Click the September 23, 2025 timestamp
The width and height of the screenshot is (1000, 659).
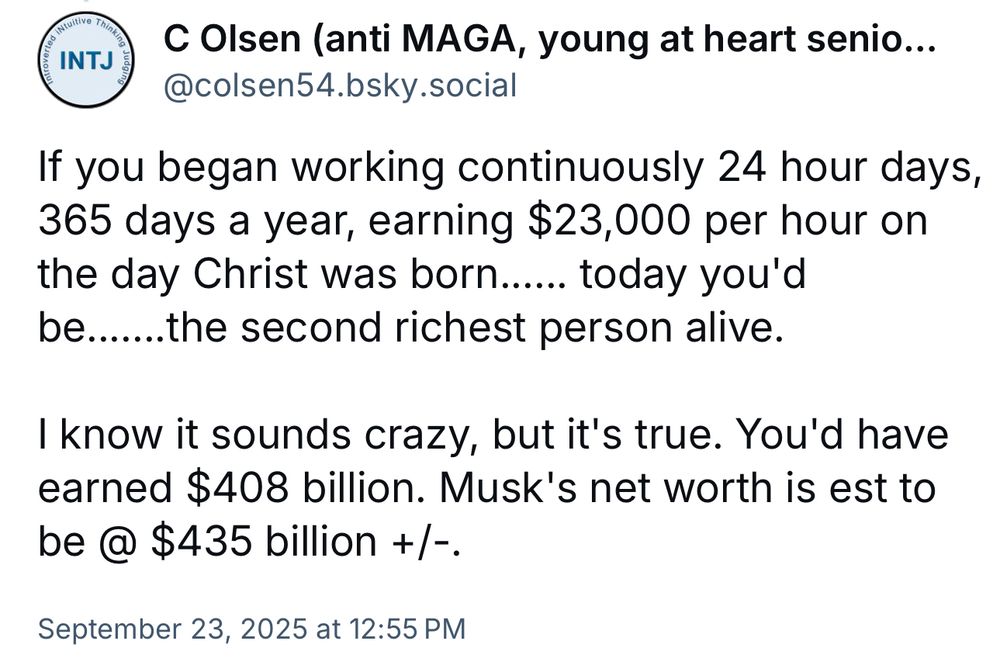(x=251, y=629)
